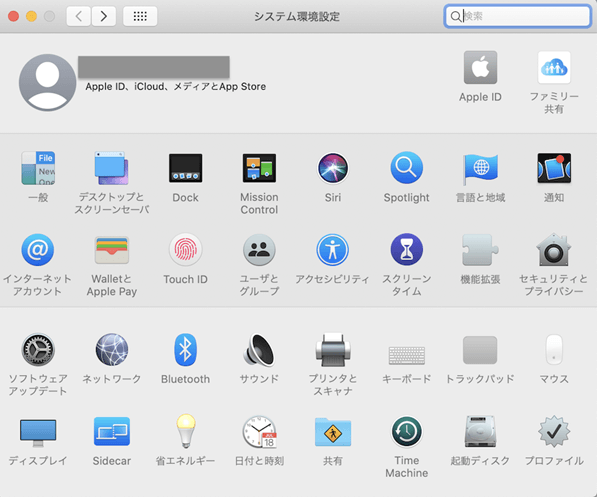
Task: Open インターネットアカウント preferences
Action: pyautogui.click(x=38, y=250)
